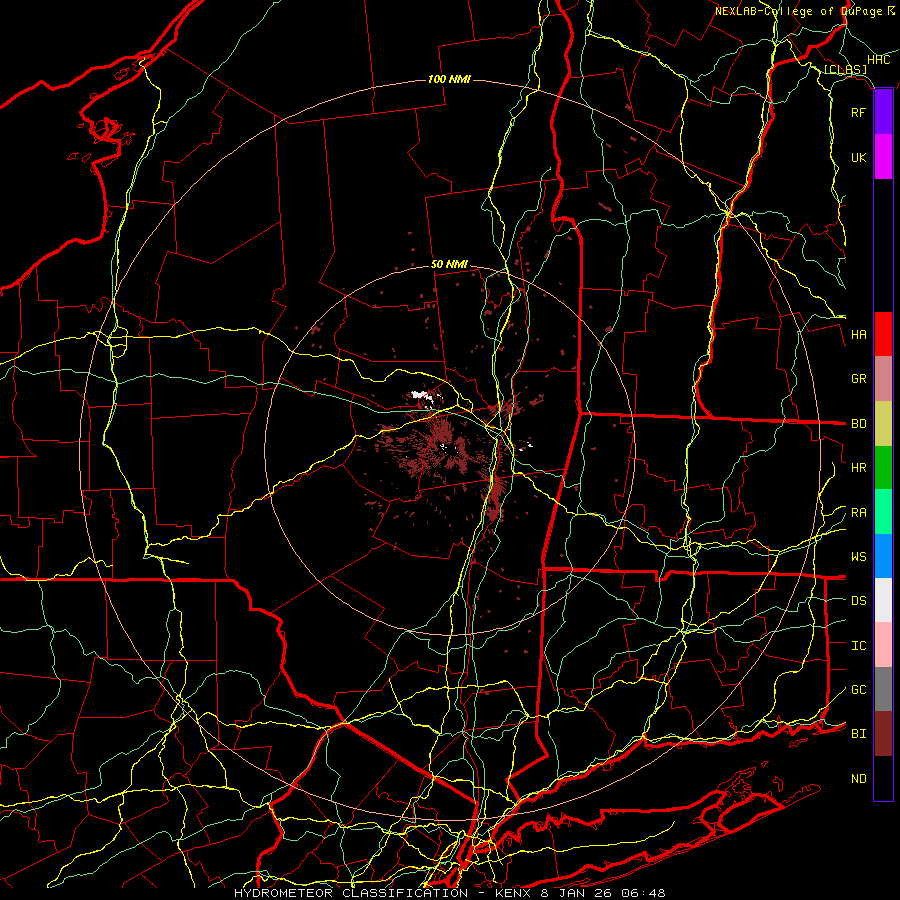The image size is (900, 900).
Task: Click the DS legend label
Action: tap(859, 601)
